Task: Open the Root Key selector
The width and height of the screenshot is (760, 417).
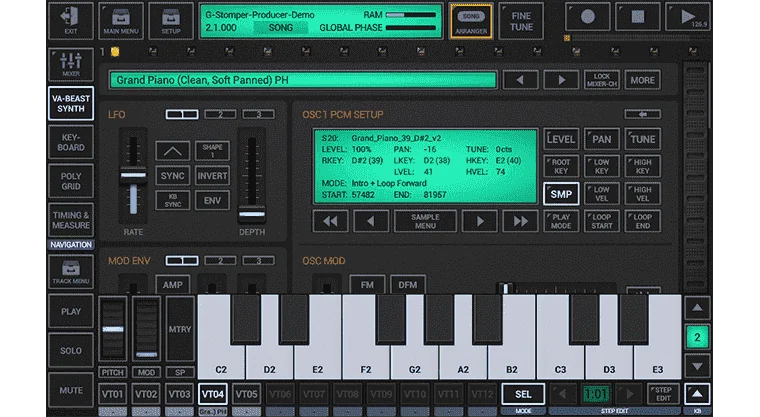Action: click(561, 166)
